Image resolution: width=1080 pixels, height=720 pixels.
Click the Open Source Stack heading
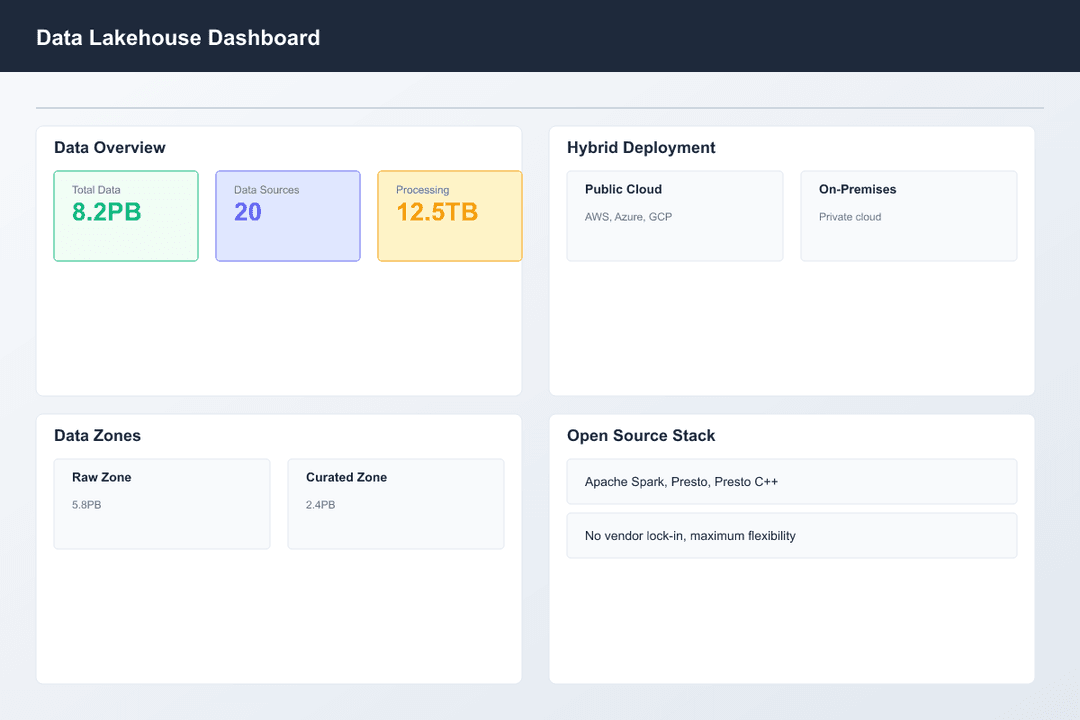coord(641,436)
